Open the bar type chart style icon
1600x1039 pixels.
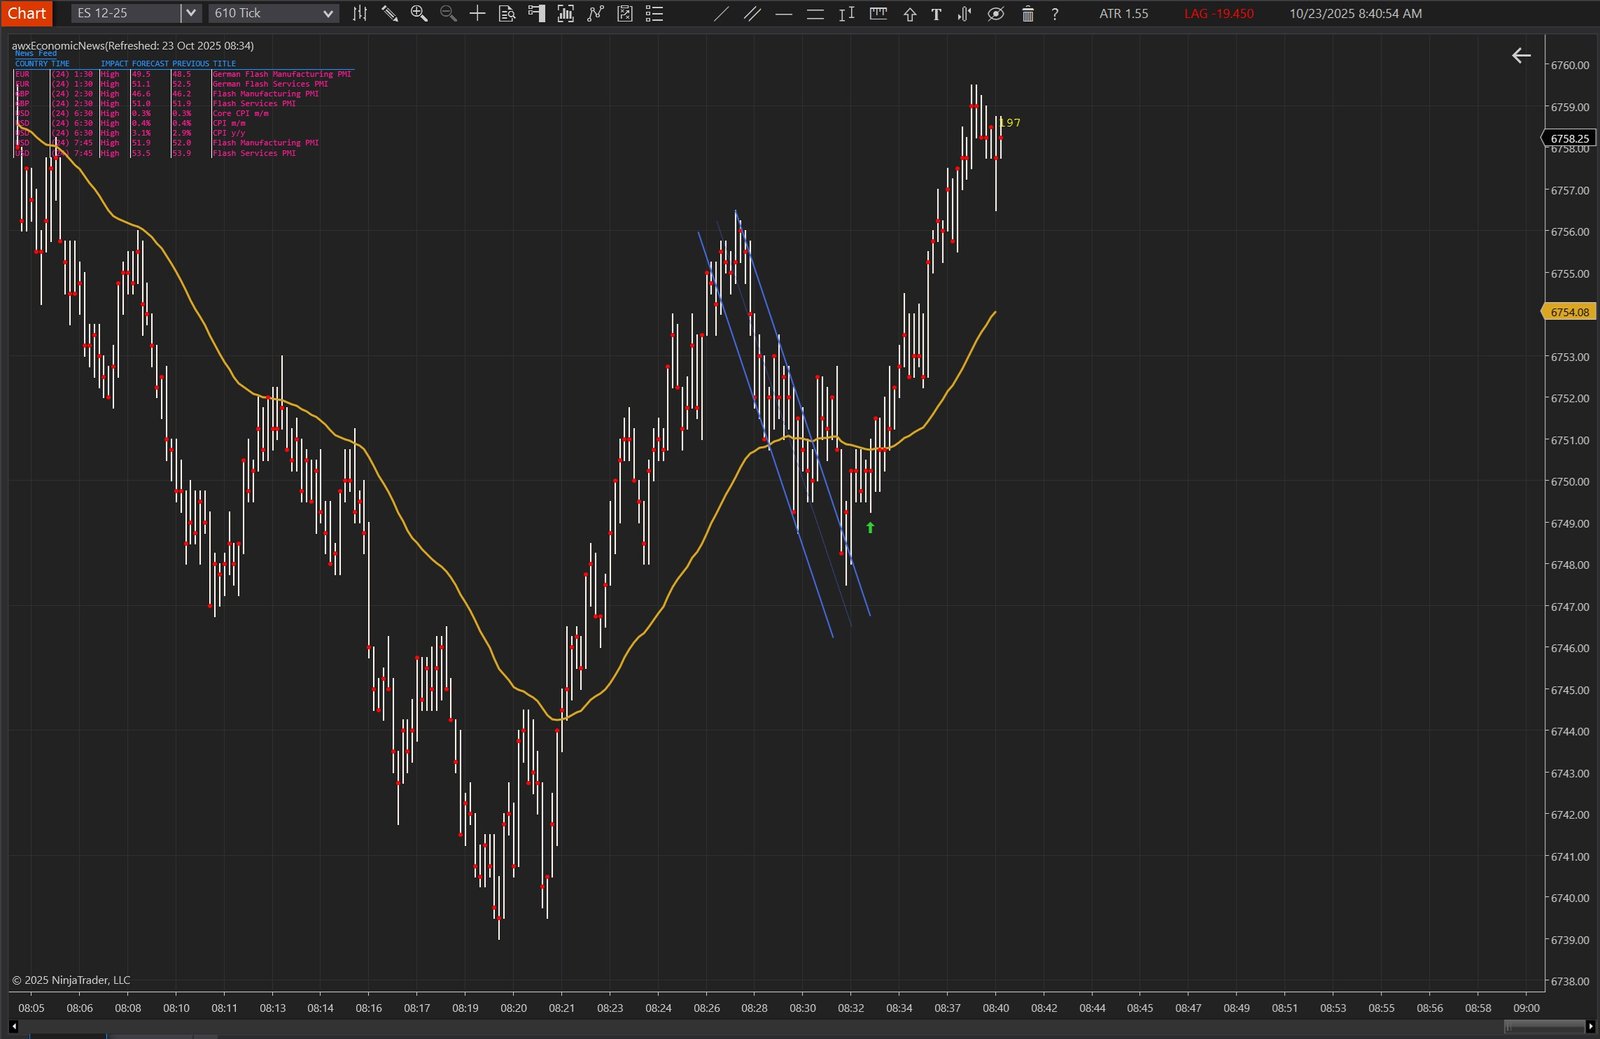pos(360,14)
